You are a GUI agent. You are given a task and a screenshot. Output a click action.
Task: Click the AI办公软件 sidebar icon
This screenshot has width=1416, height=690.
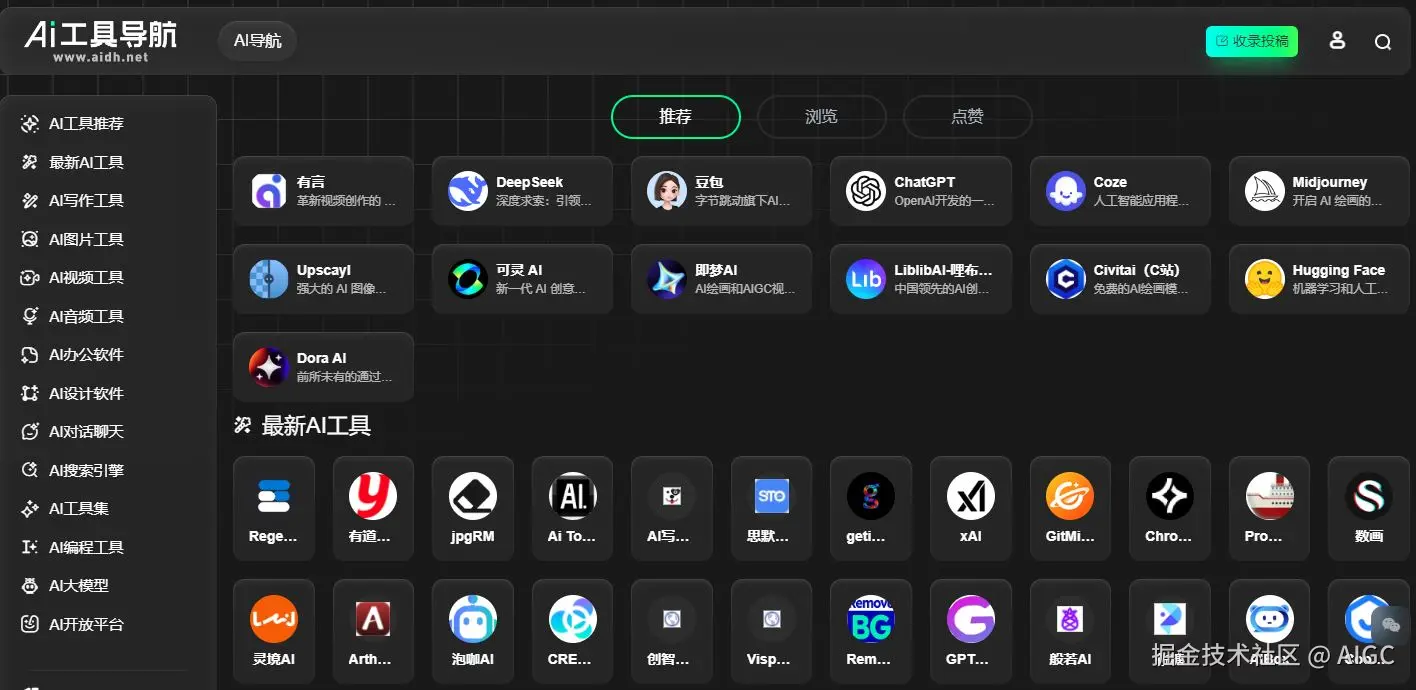coord(30,355)
